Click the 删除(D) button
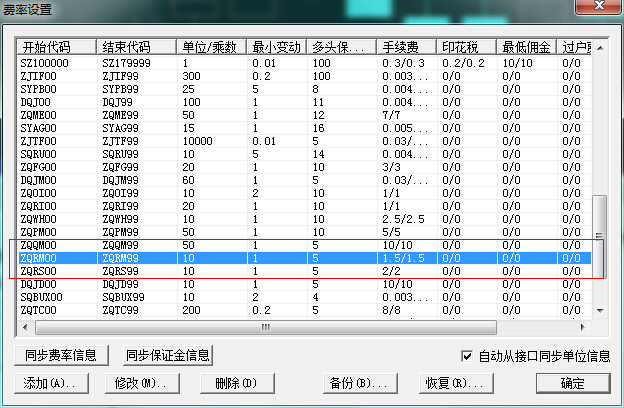This screenshot has width=624, height=408. pyautogui.click(x=237, y=383)
